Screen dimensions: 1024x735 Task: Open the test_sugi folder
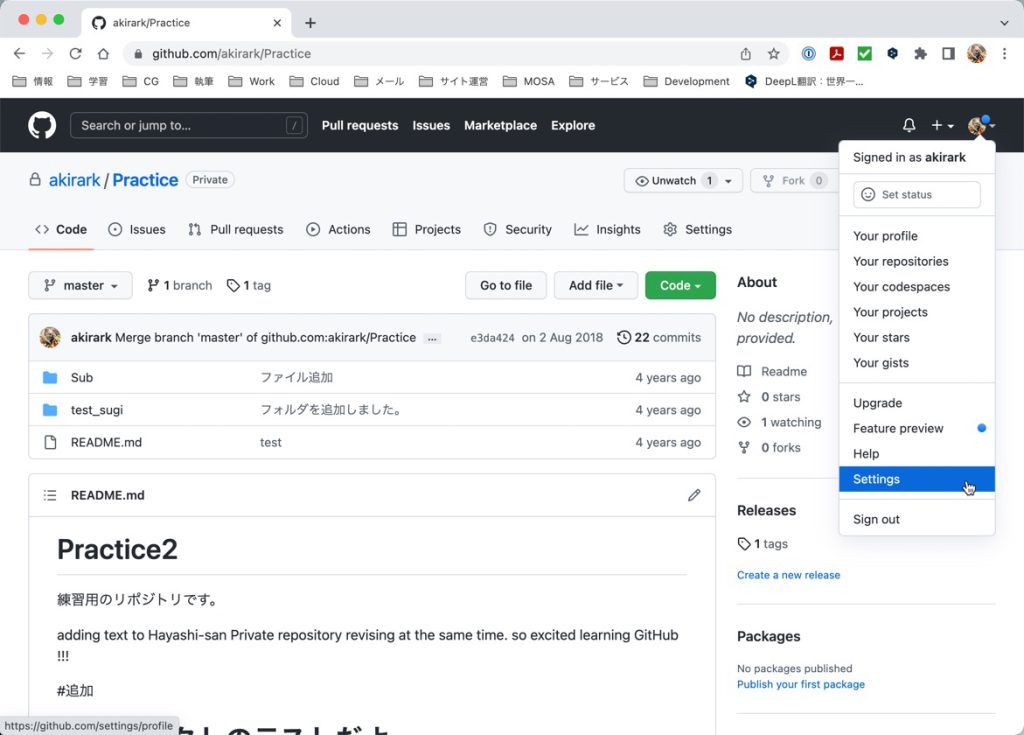tap(97, 410)
